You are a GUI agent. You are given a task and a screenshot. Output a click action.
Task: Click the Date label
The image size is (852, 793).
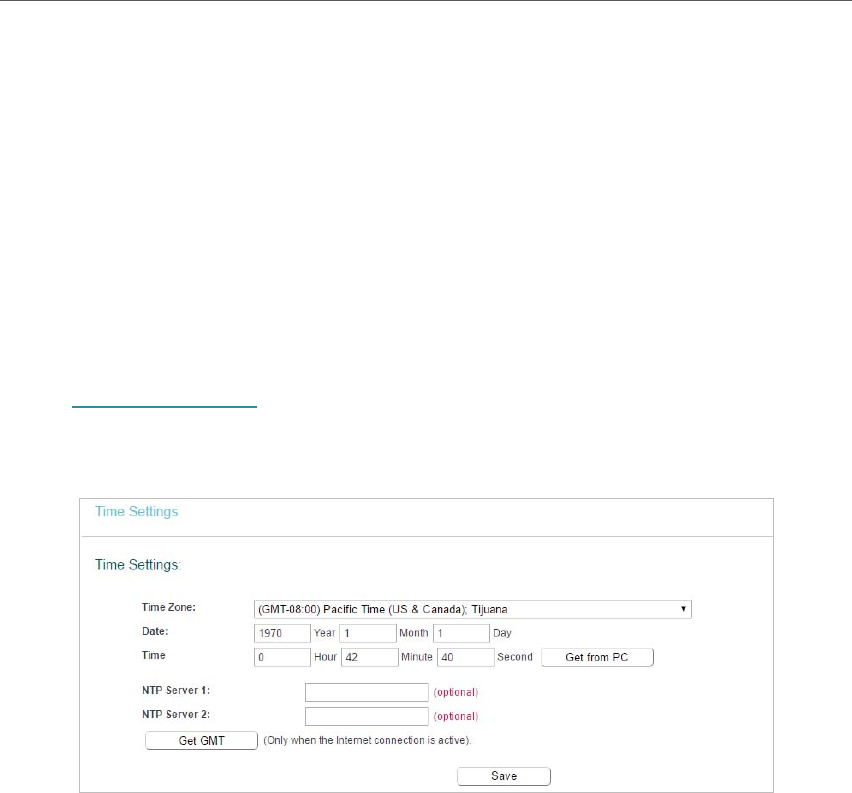coord(155,632)
